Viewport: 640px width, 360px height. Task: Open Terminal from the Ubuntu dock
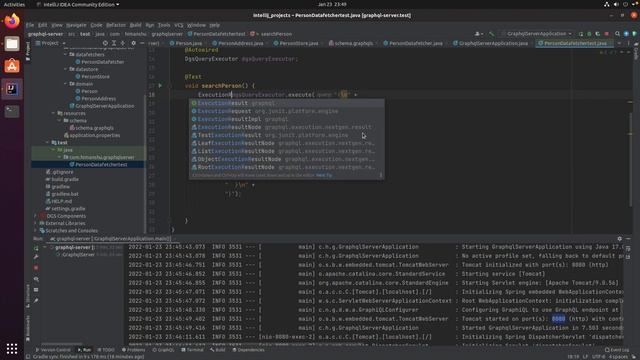(x=12, y=111)
